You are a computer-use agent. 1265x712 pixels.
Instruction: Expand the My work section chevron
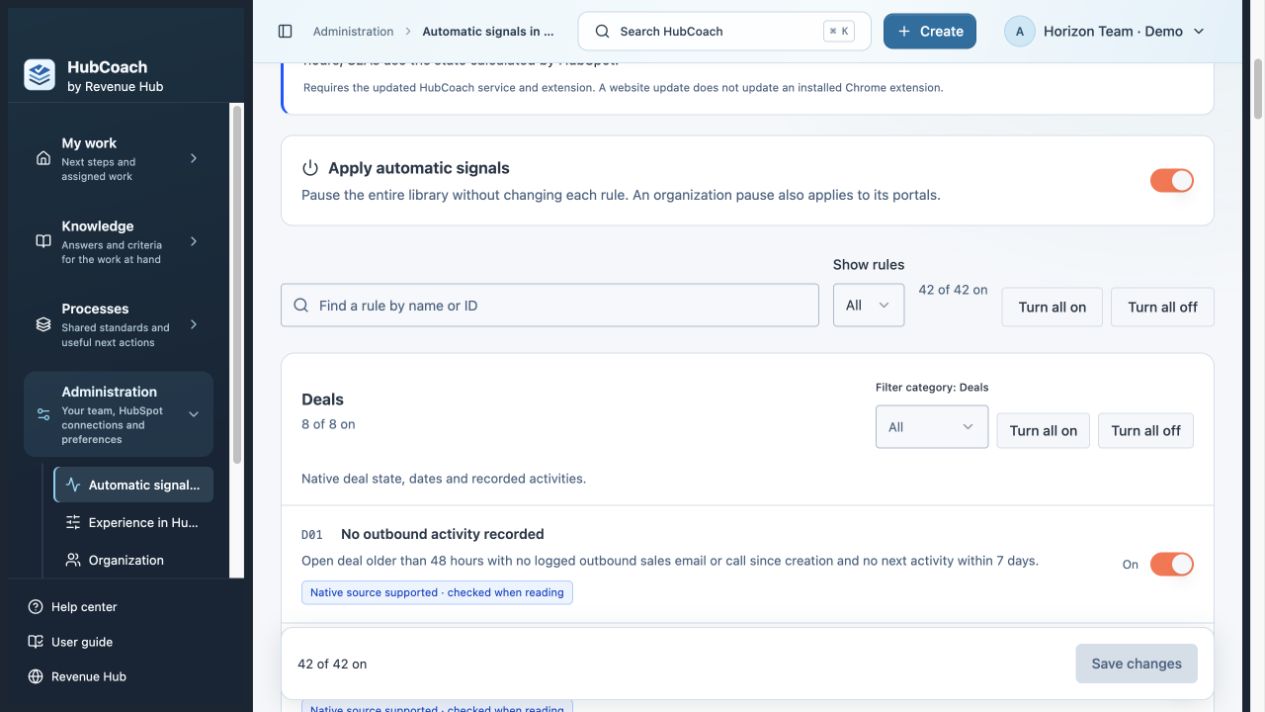coord(193,158)
